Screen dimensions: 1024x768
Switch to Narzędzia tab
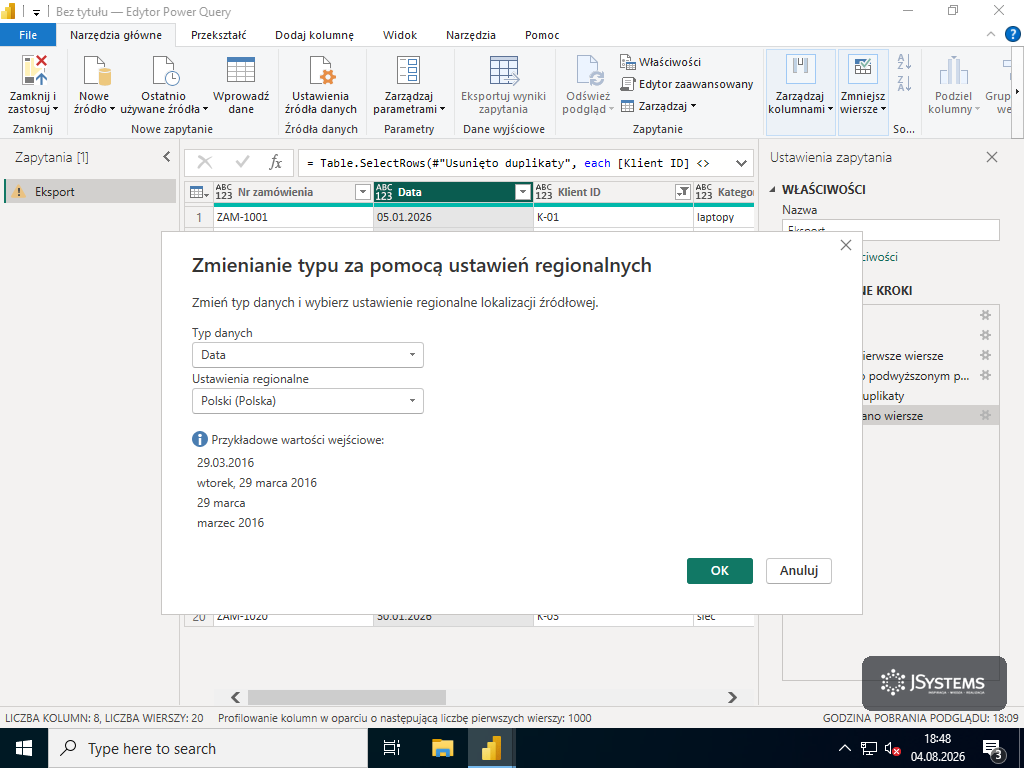471,35
